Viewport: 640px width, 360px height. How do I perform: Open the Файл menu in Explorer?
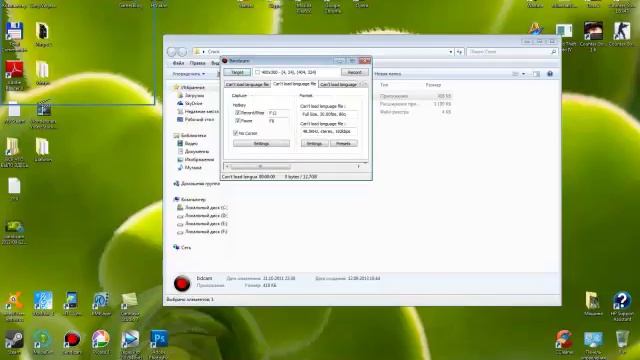tap(178, 63)
